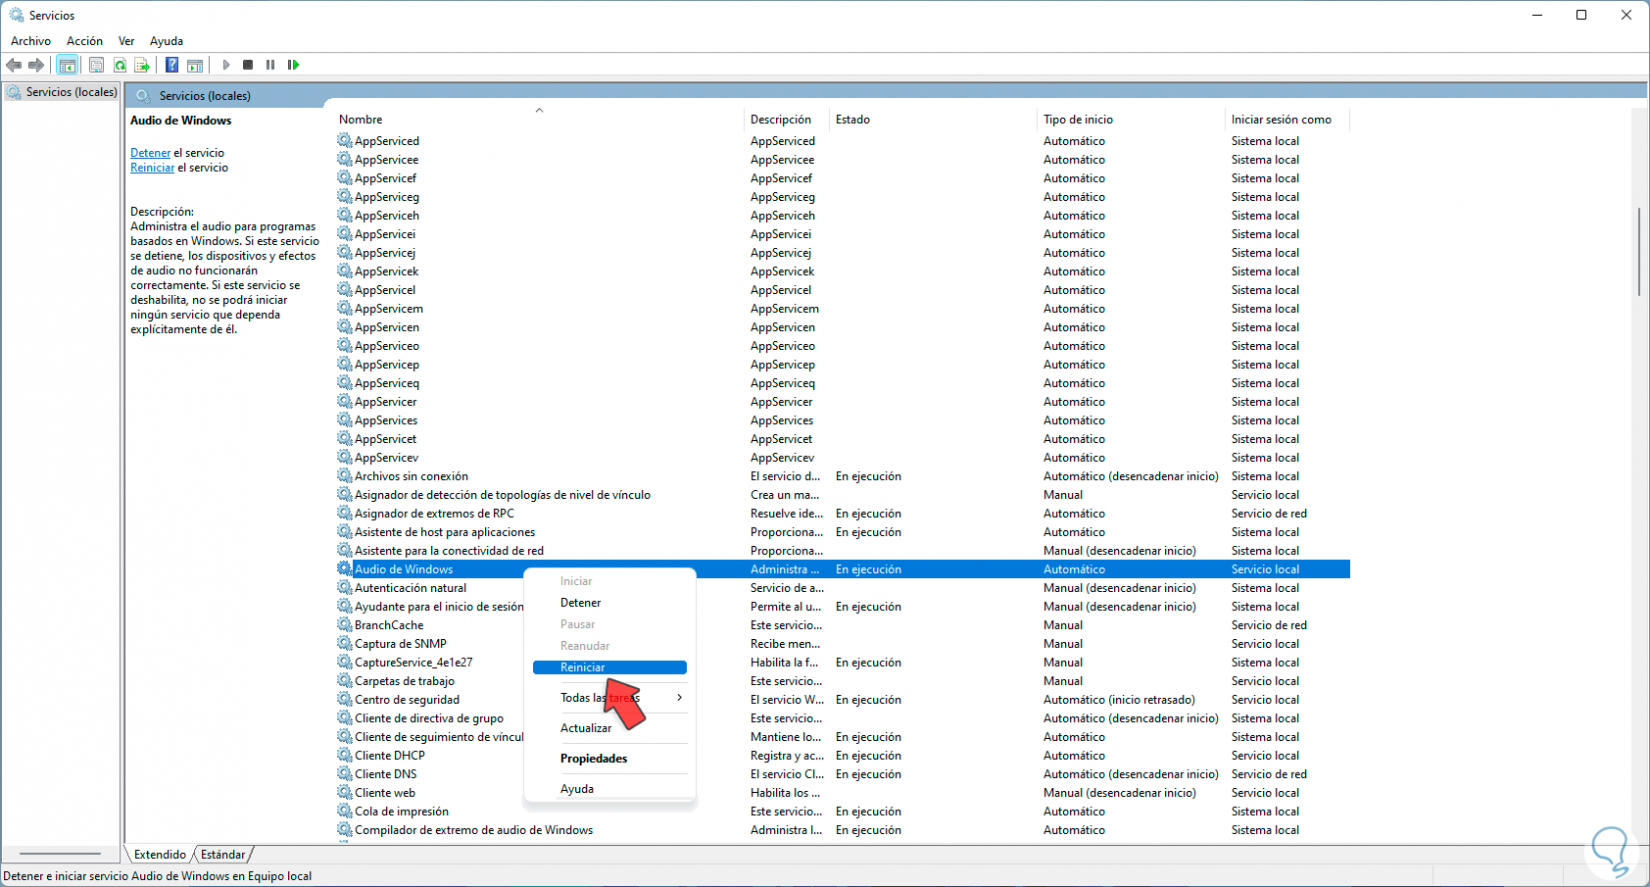Click the Restart Service toolbar icon
This screenshot has height=887, width=1650.
coord(293,65)
